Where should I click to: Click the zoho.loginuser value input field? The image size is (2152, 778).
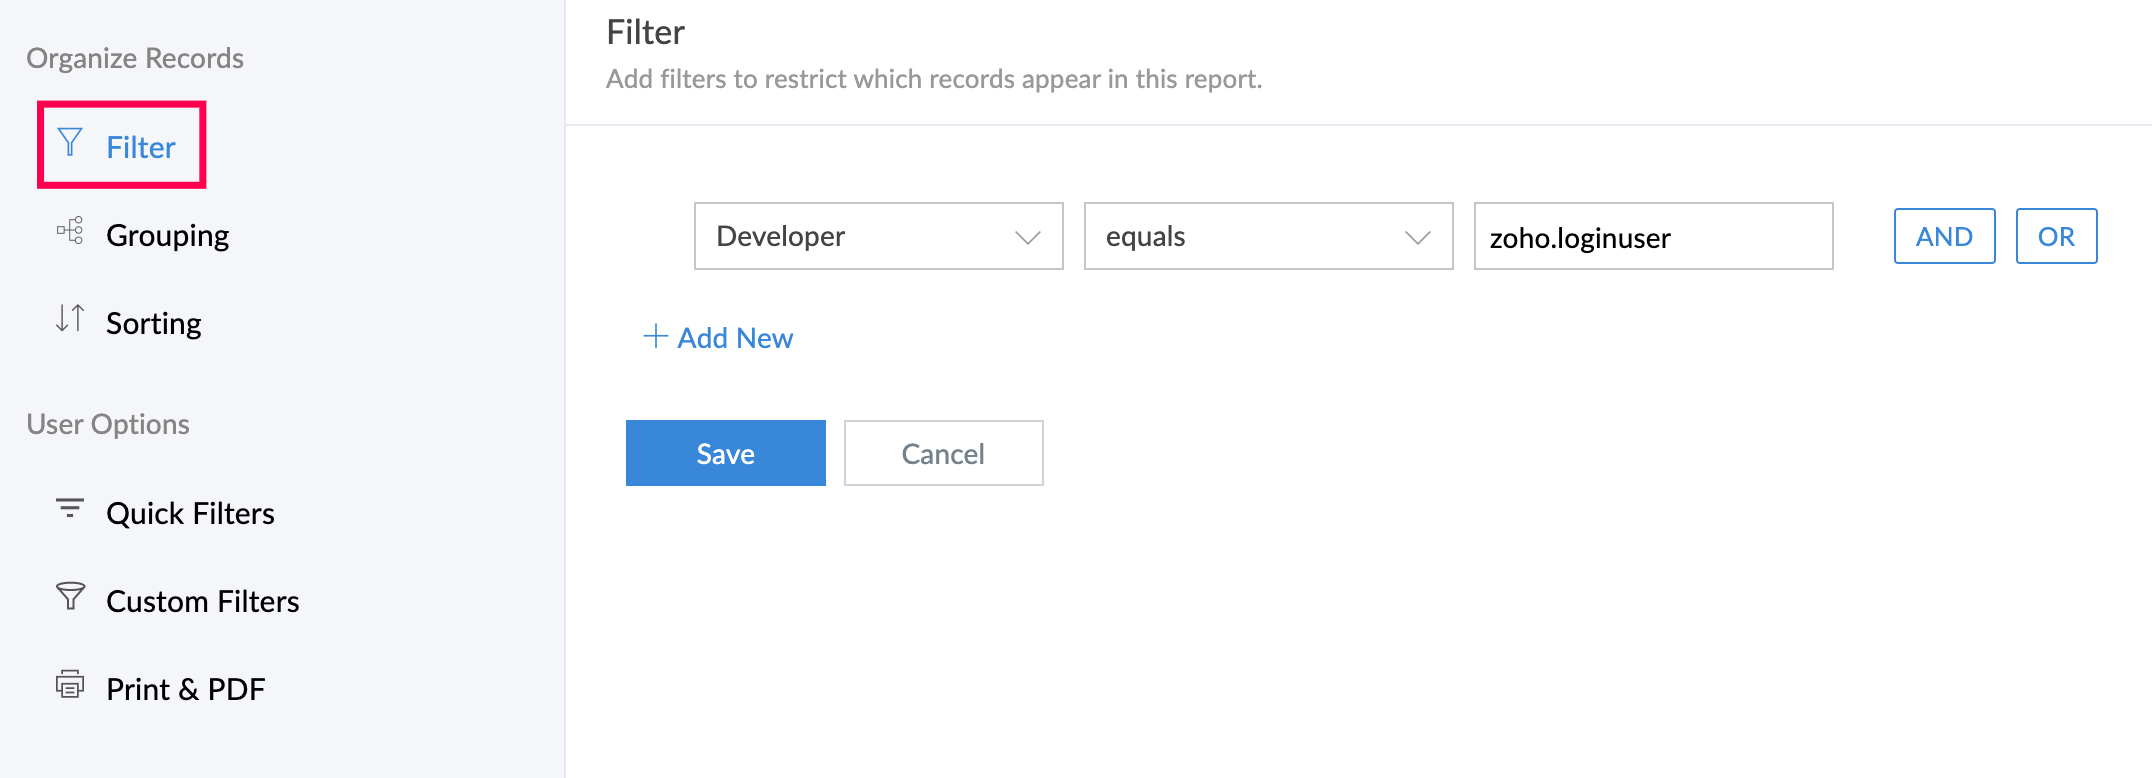coord(1653,237)
